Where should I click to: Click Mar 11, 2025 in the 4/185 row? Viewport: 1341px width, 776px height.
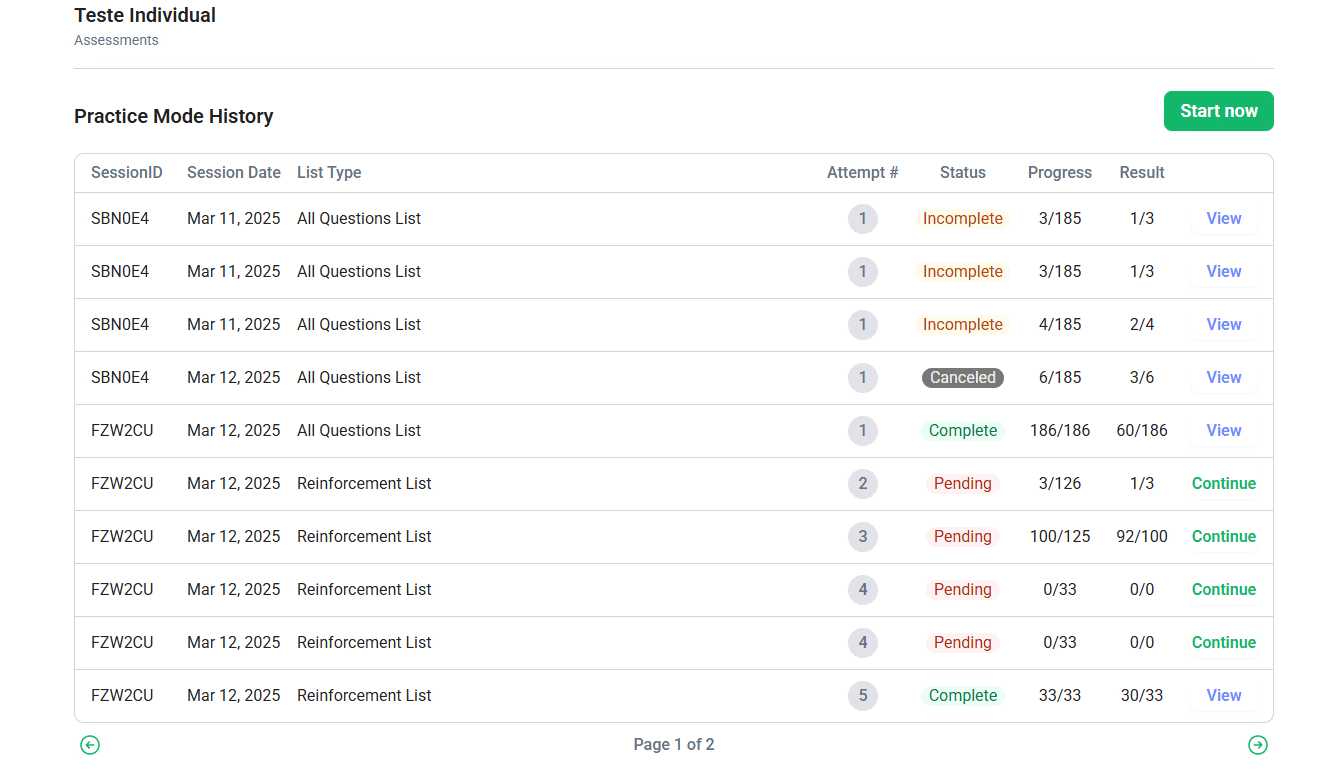[234, 325]
